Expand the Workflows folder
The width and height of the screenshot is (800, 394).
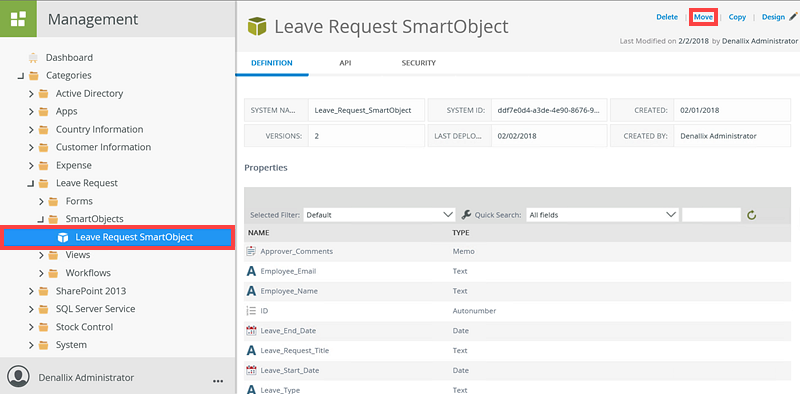[41, 273]
